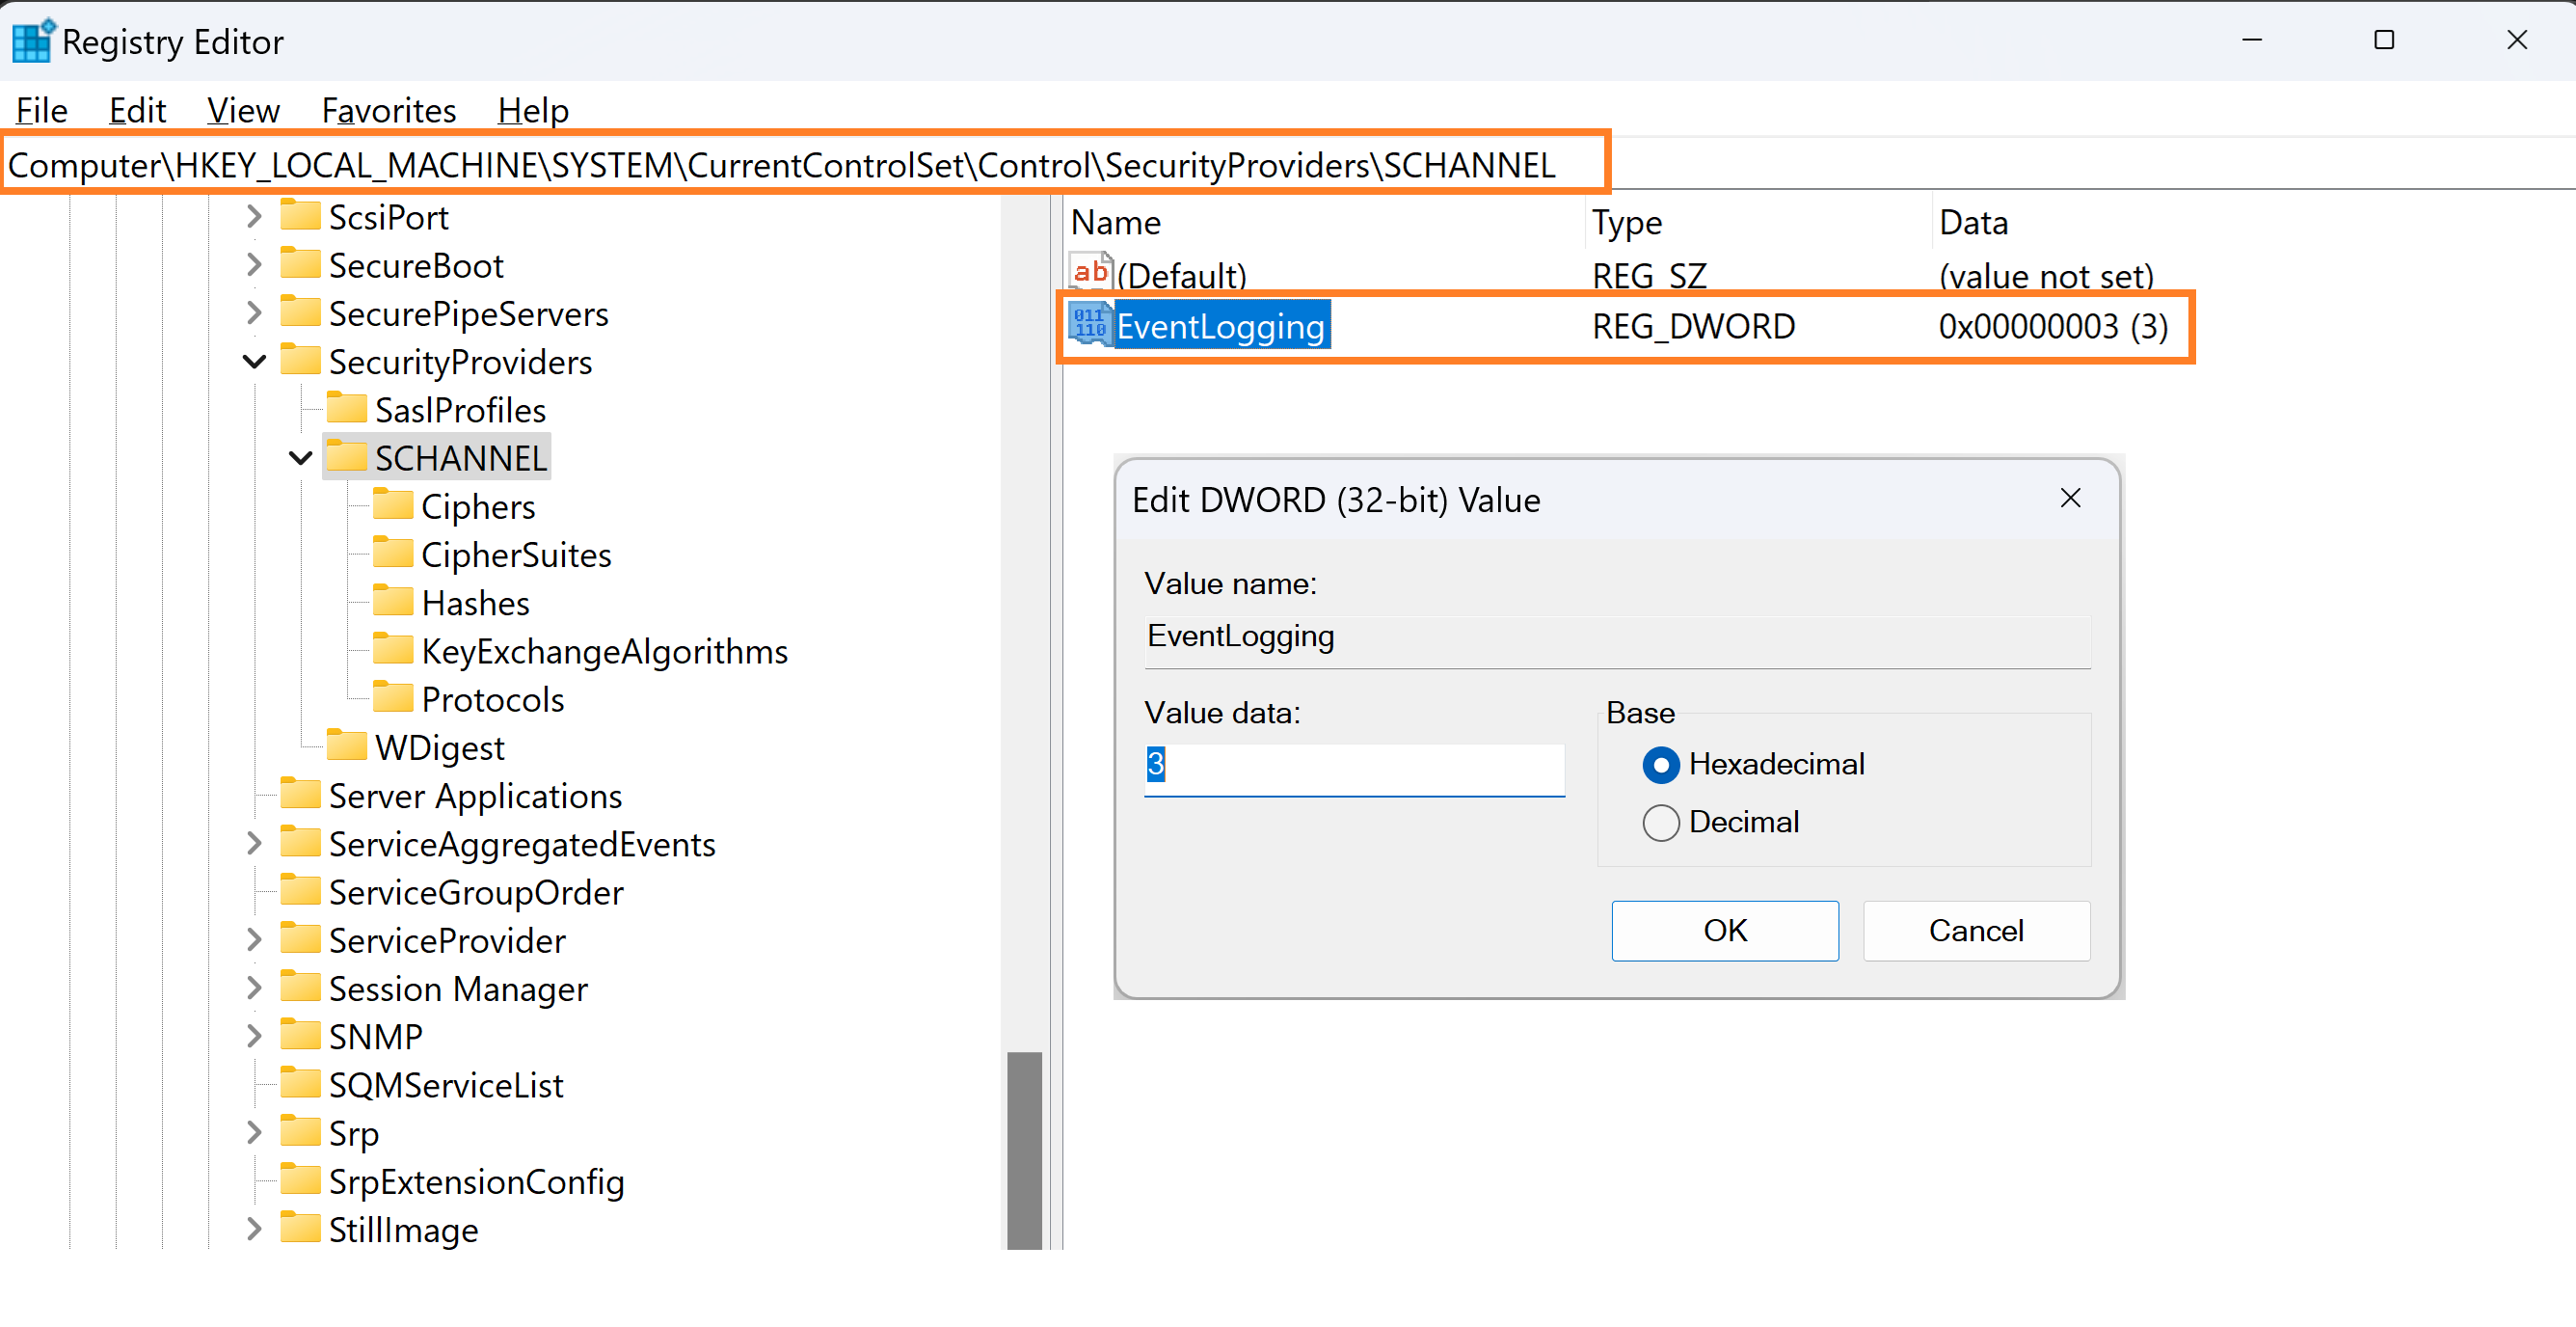The width and height of the screenshot is (2576, 1327).
Task: Select the SCHANNEL folder icon
Action: (x=346, y=456)
